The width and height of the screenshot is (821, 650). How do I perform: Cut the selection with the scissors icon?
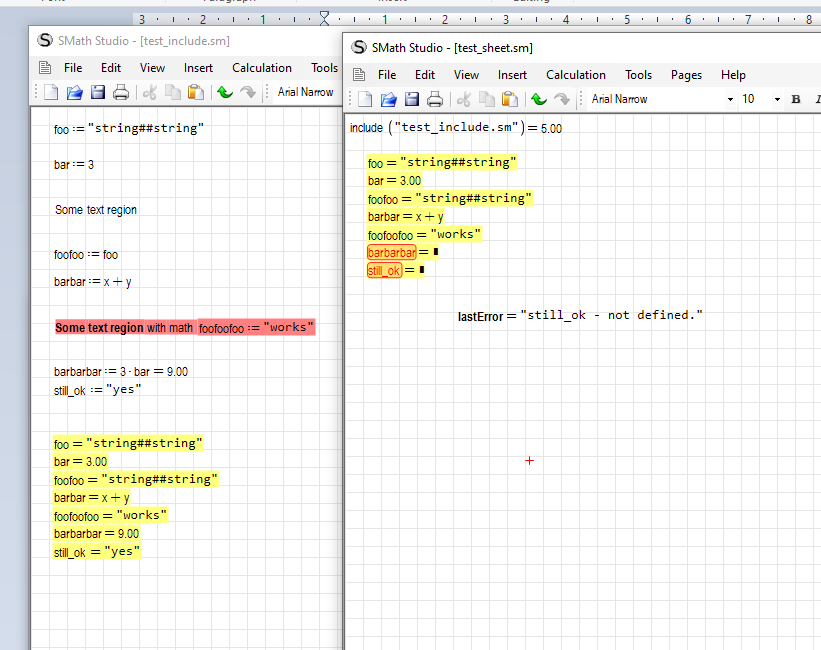[462, 98]
